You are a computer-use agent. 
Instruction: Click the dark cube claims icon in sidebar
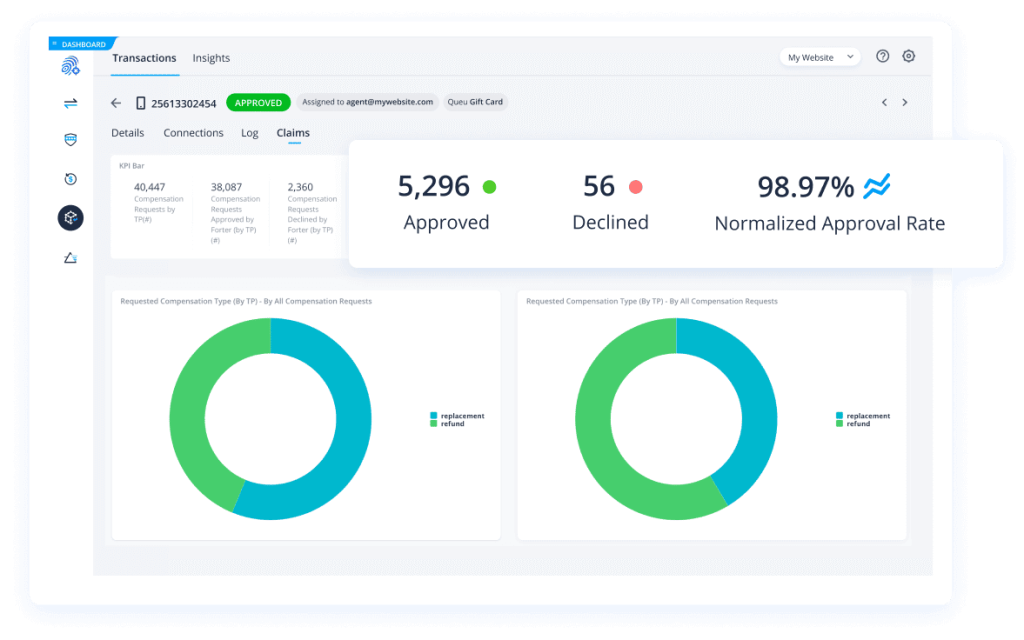coord(70,218)
